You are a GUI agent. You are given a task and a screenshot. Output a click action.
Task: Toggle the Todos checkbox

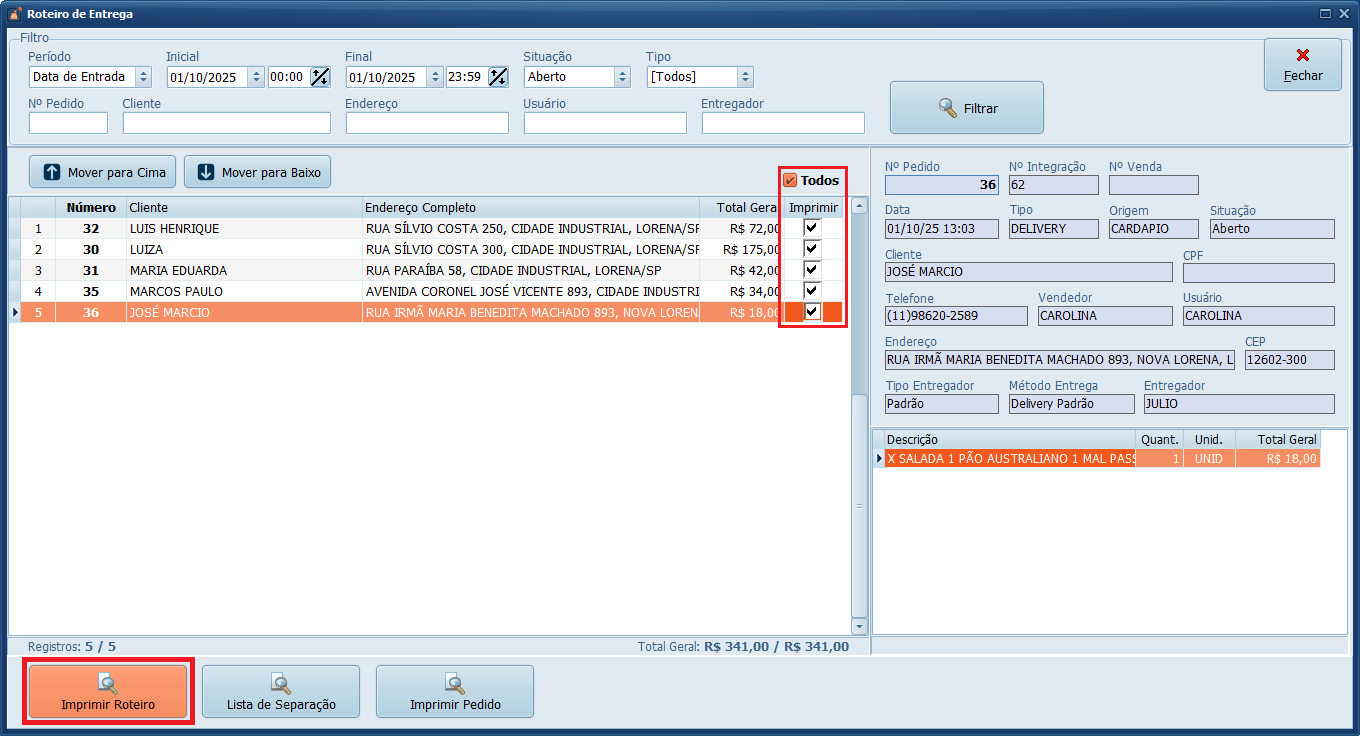(790, 180)
